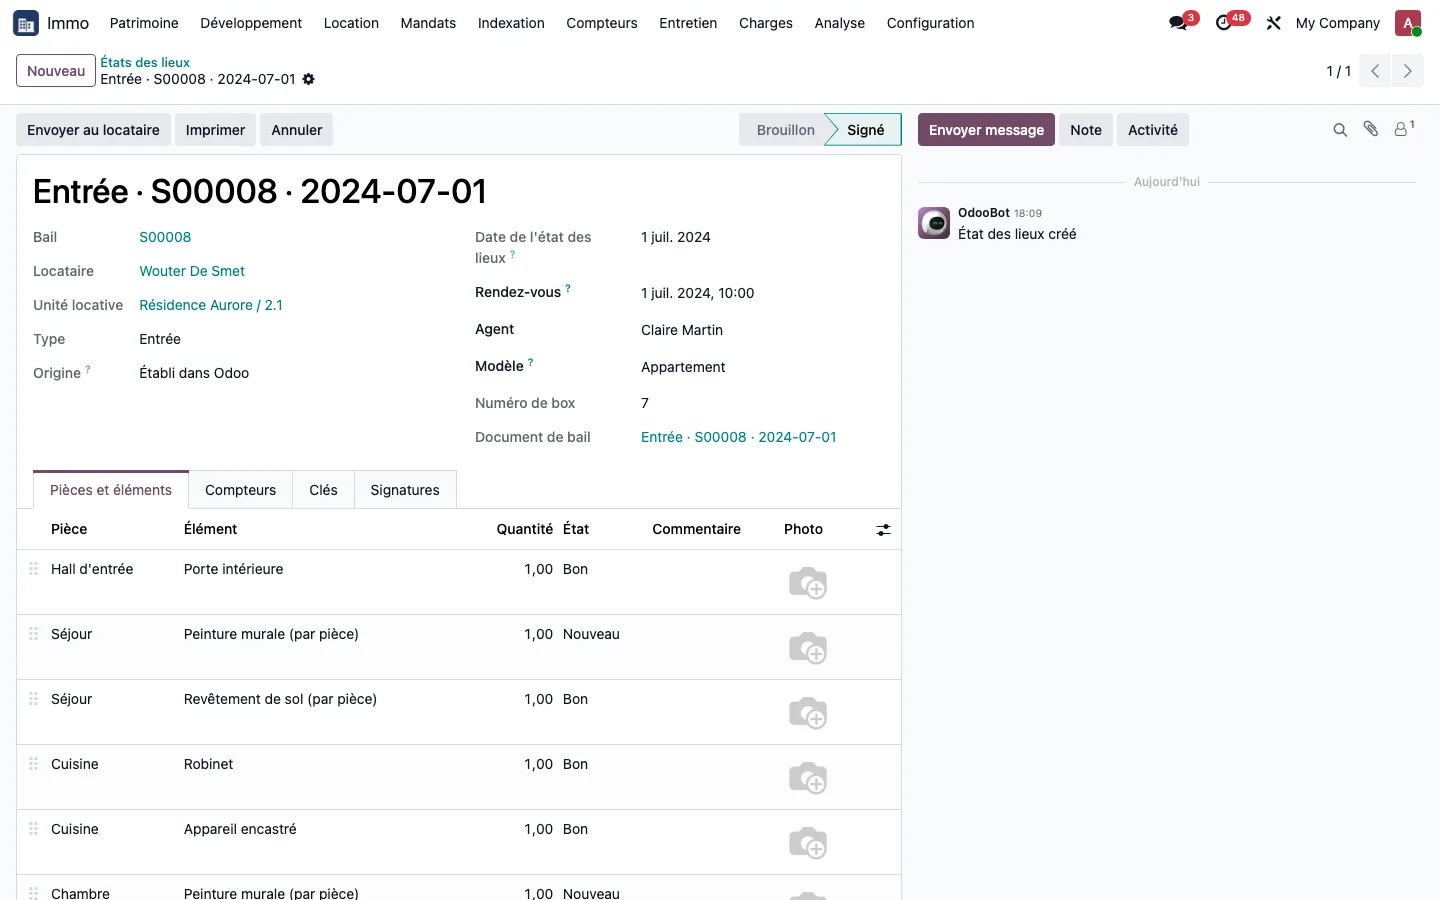This screenshot has height=900, width=1440.
Task: Click the debug tools wrench icon
Action: click(1273, 23)
